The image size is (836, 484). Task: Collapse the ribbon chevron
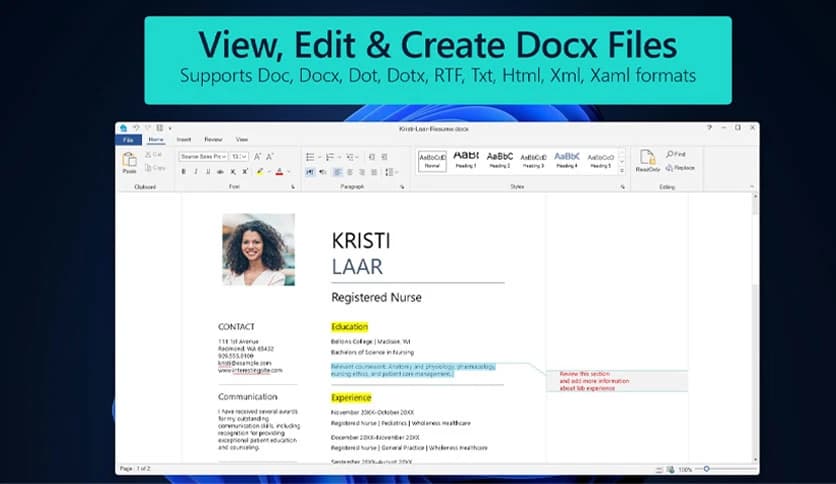[x=752, y=187]
